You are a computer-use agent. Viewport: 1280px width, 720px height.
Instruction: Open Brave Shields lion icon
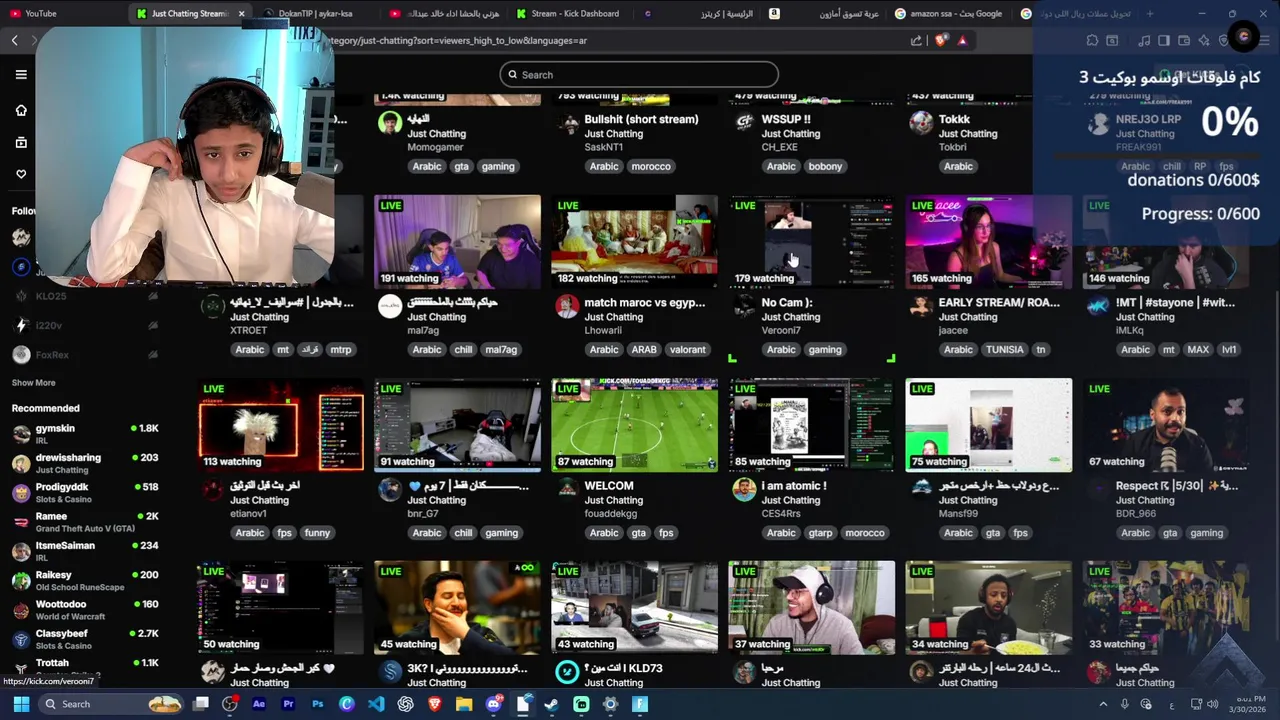(941, 41)
